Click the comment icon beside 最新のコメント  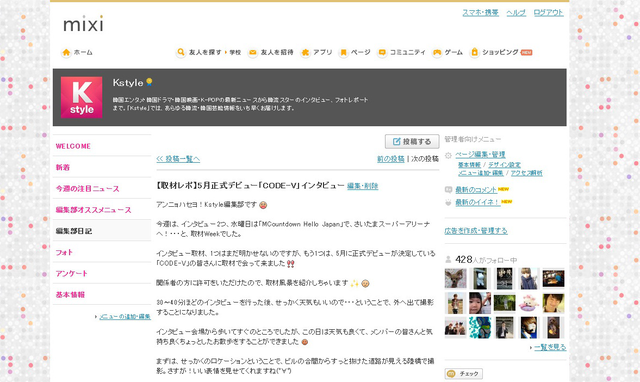(448, 190)
